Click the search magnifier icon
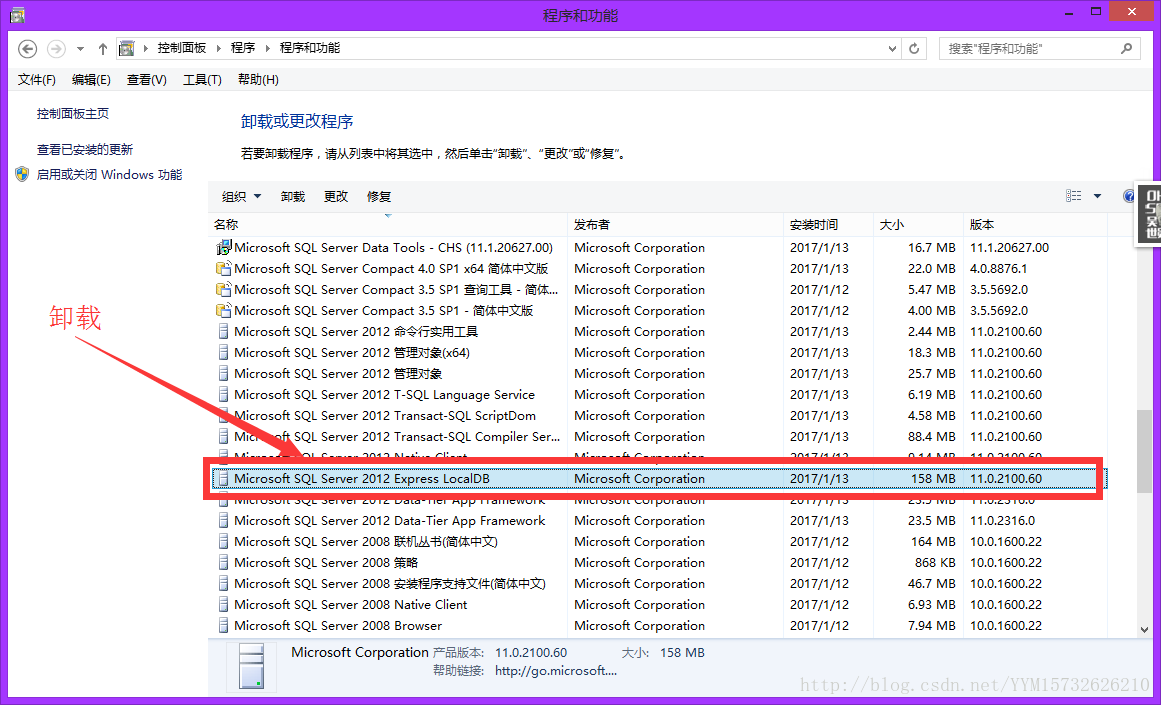The width and height of the screenshot is (1161, 705). click(x=1126, y=48)
